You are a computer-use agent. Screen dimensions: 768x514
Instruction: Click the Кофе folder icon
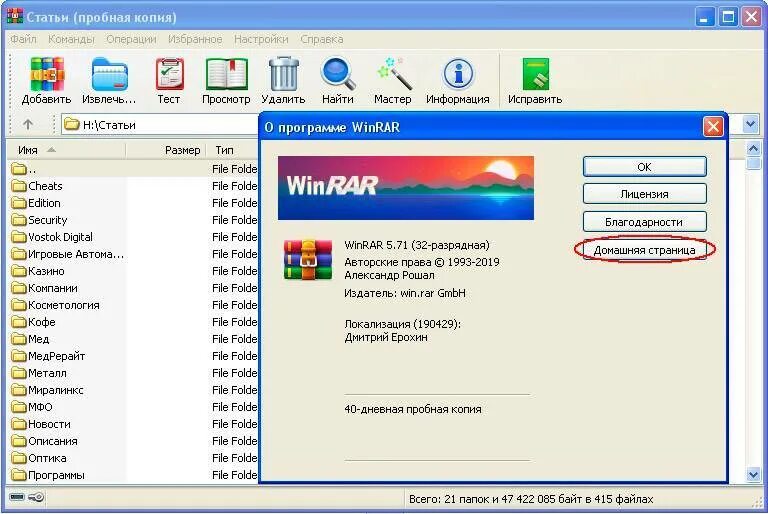click(19, 322)
